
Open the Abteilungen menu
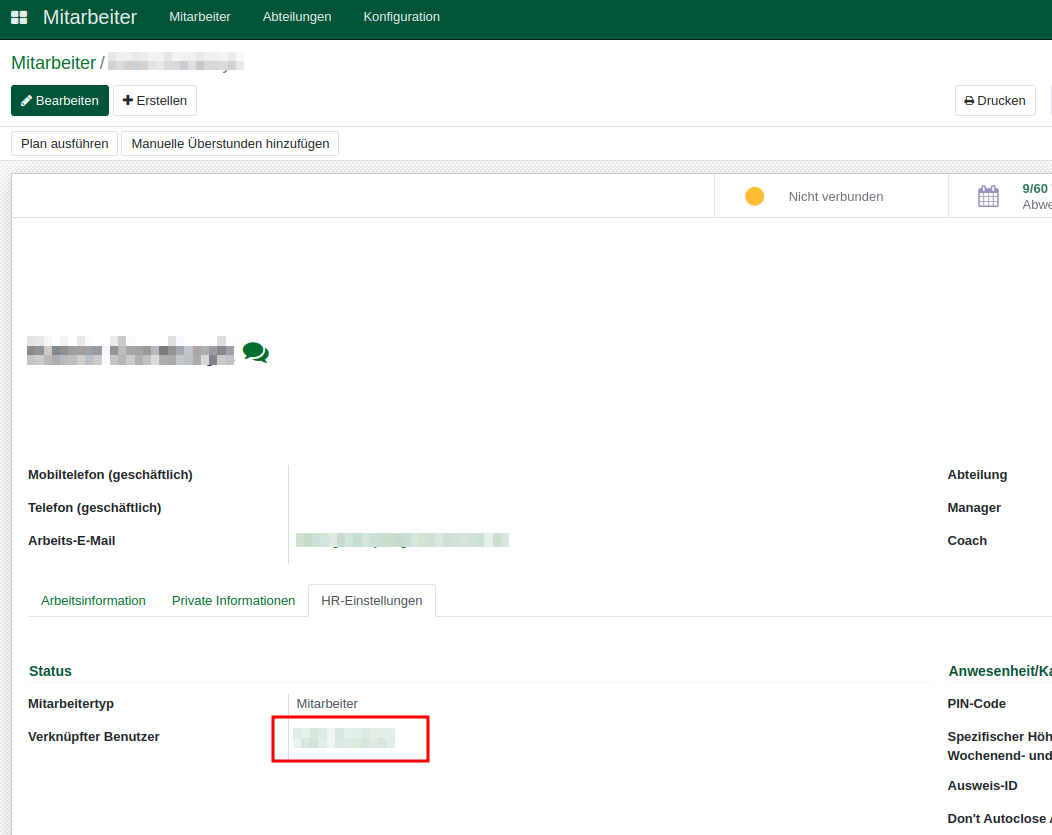(297, 17)
